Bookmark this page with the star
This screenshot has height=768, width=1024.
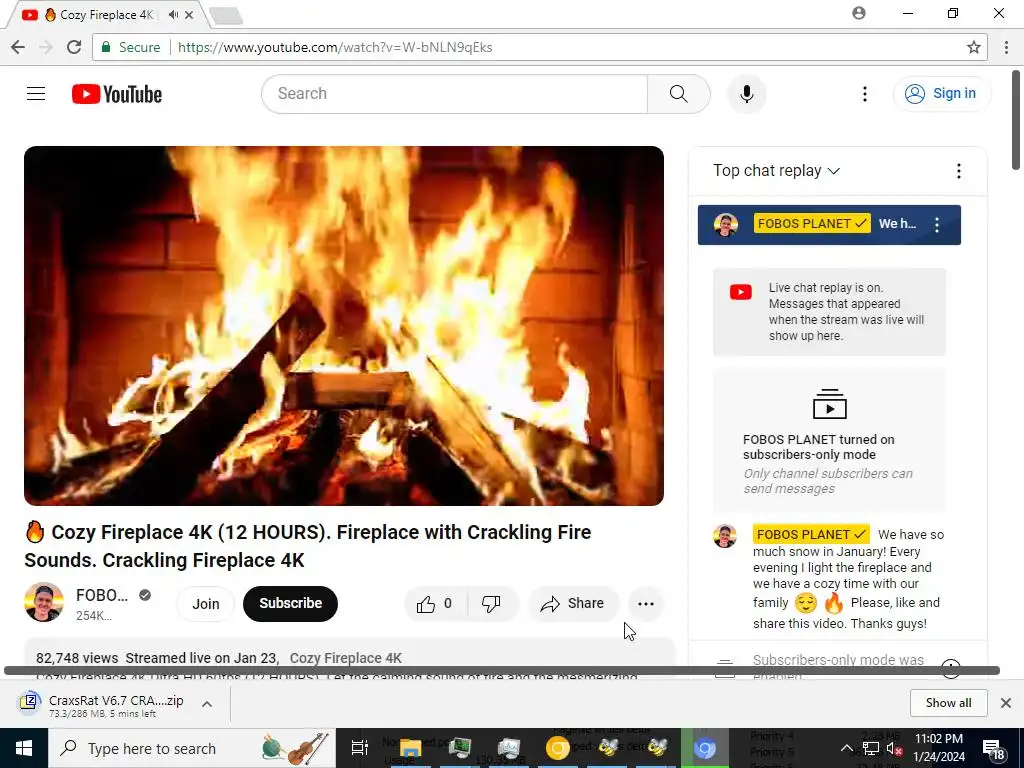(x=973, y=47)
